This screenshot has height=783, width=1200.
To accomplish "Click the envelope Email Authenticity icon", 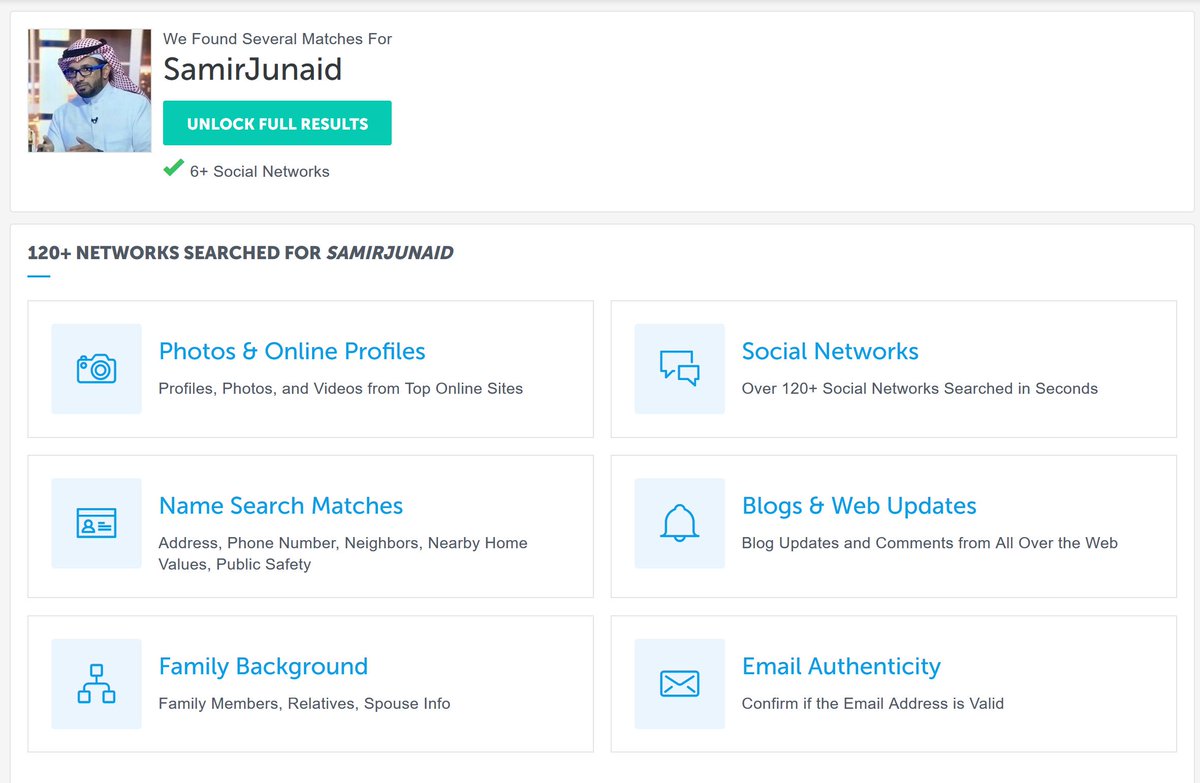I will 679,684.
